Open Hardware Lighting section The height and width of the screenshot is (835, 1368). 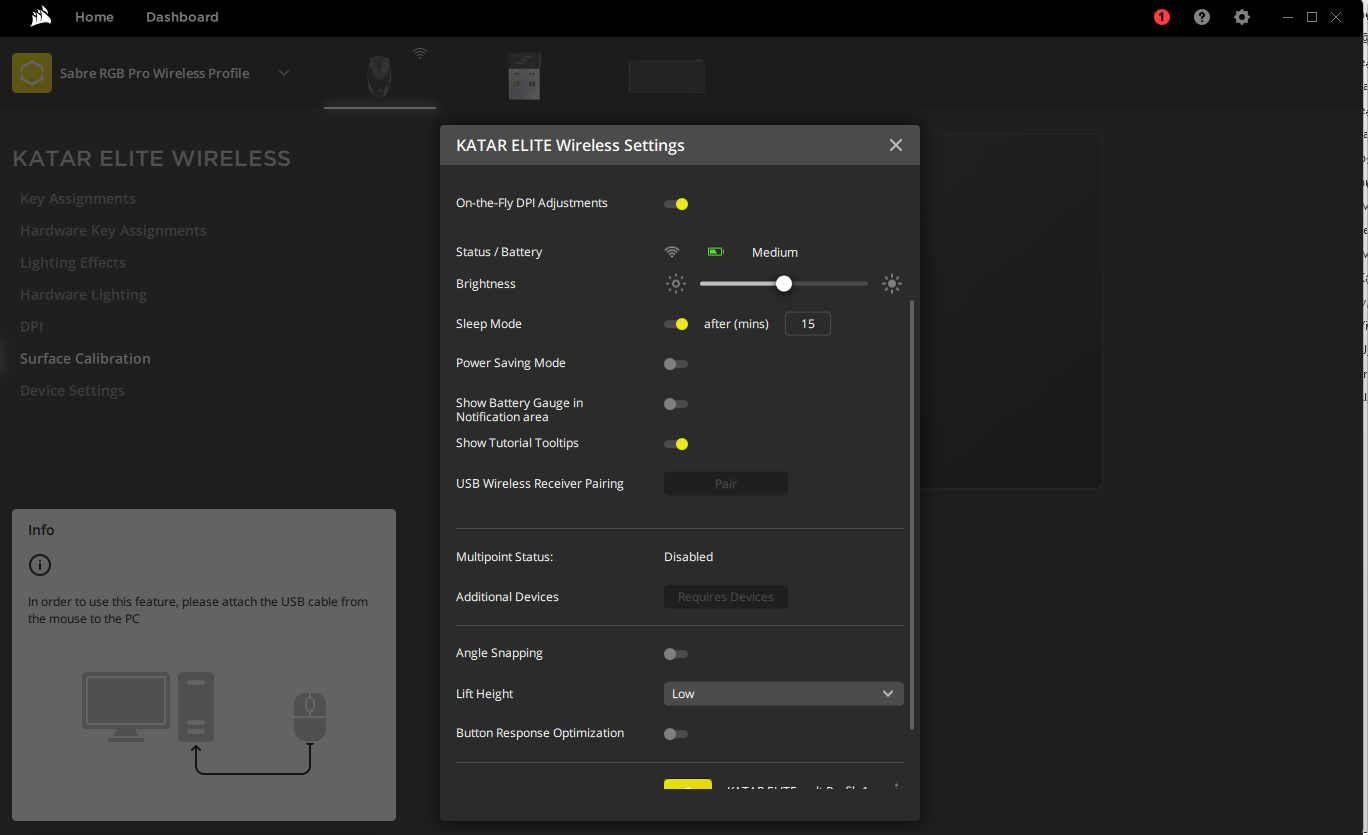click(83, 295)
